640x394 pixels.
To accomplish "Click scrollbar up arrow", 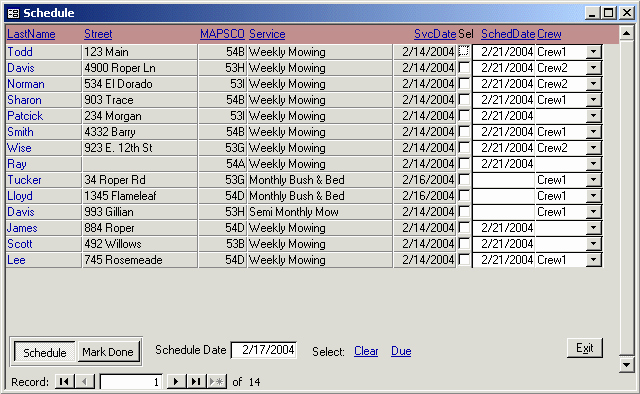I will tap(626, 33).
